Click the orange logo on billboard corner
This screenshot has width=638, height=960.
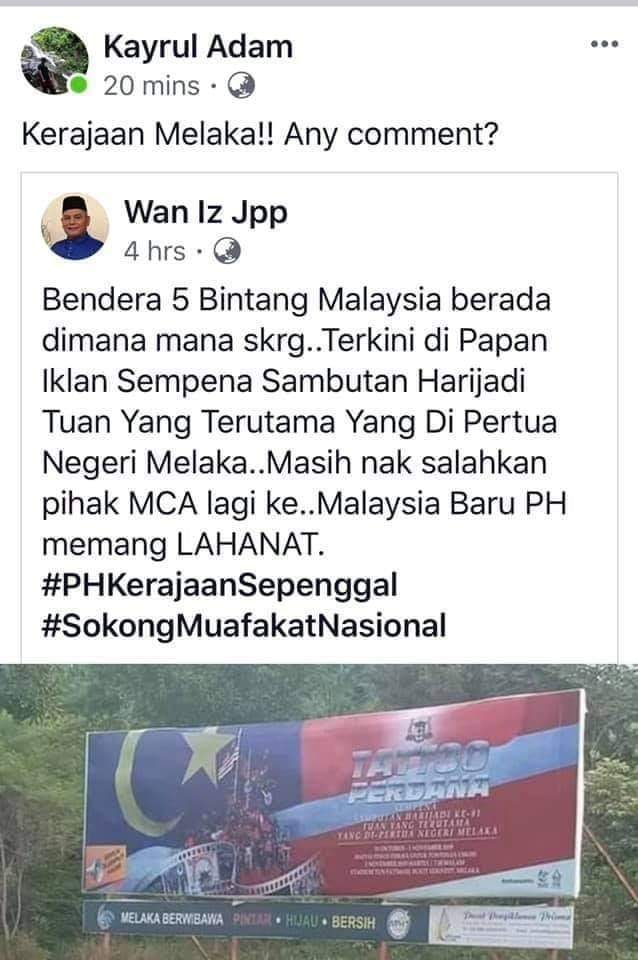(105, 868)
